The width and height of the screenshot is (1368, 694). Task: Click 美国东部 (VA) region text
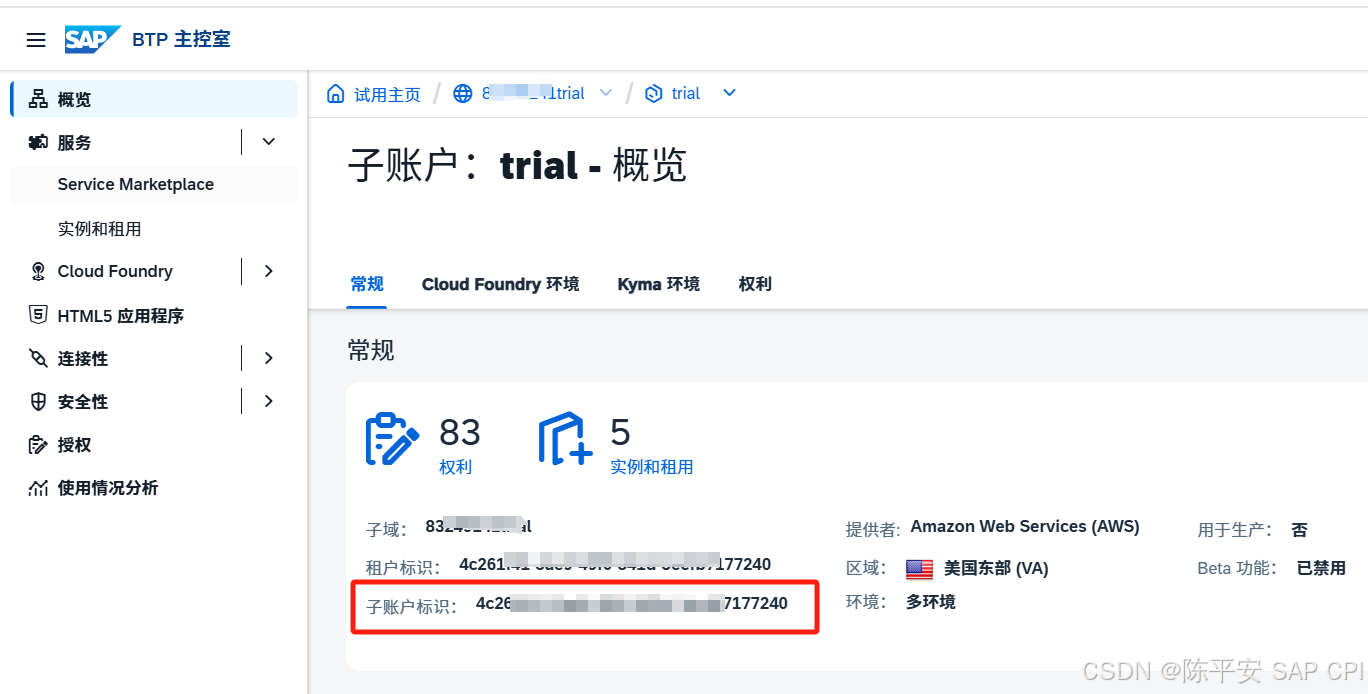996,569
